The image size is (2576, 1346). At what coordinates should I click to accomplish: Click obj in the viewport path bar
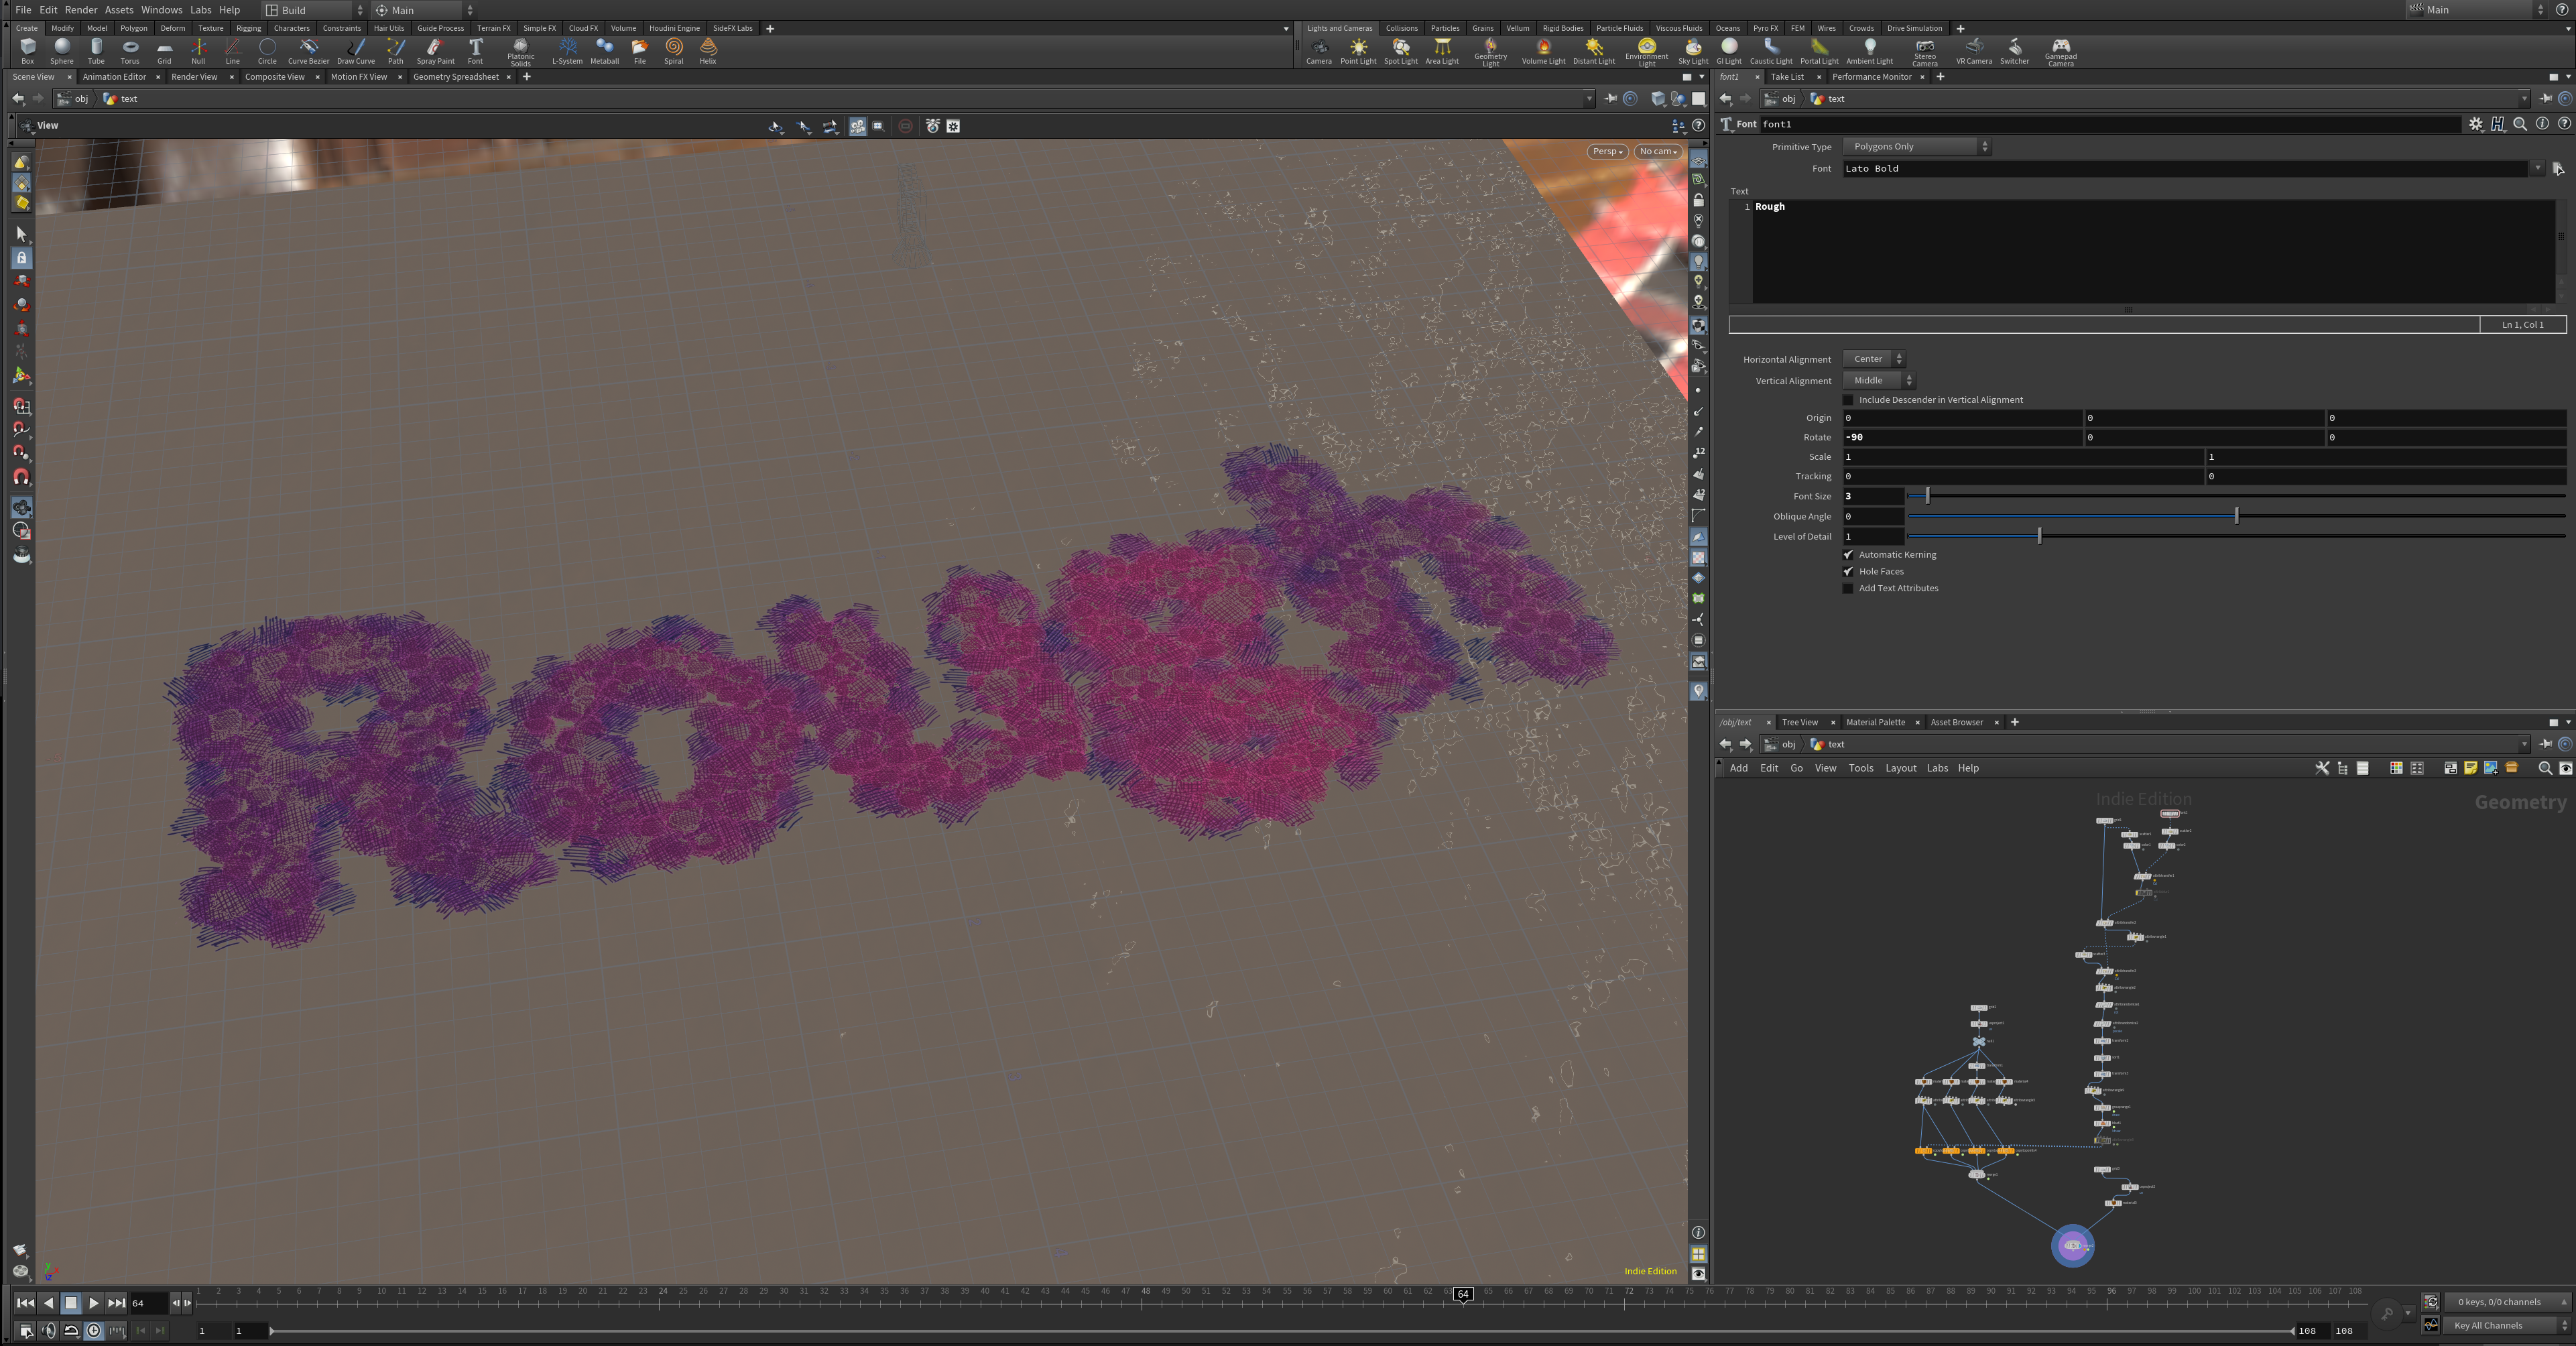point(81,99)
